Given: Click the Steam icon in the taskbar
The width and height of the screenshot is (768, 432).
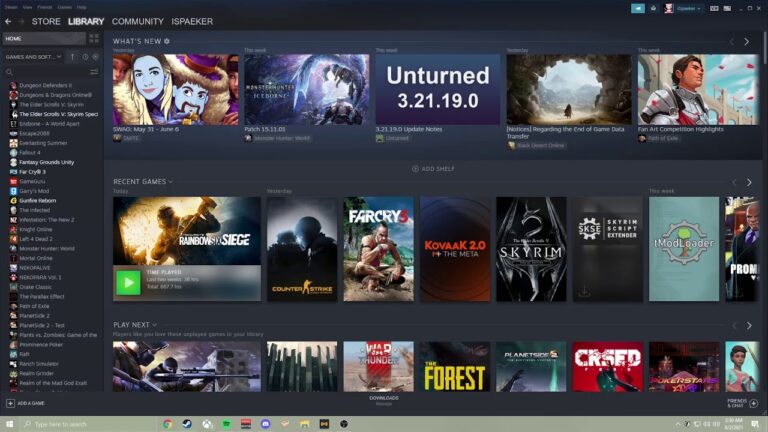Looking at the screenshot, I should (187, 424).
